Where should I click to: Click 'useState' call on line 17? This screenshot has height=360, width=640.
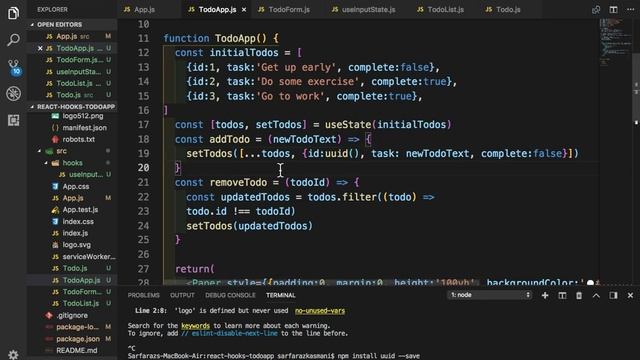point(348,124)
